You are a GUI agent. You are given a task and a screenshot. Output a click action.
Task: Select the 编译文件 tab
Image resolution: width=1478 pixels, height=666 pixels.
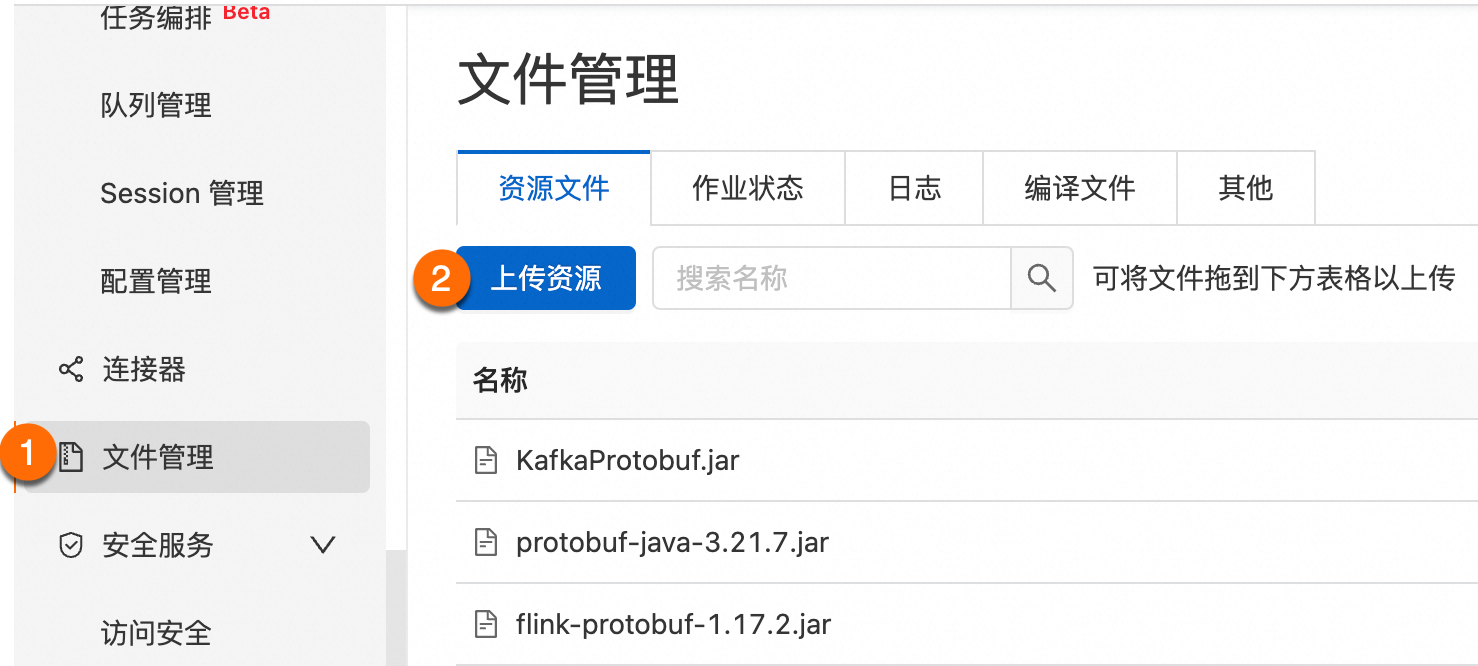[x=1080, y=188]
